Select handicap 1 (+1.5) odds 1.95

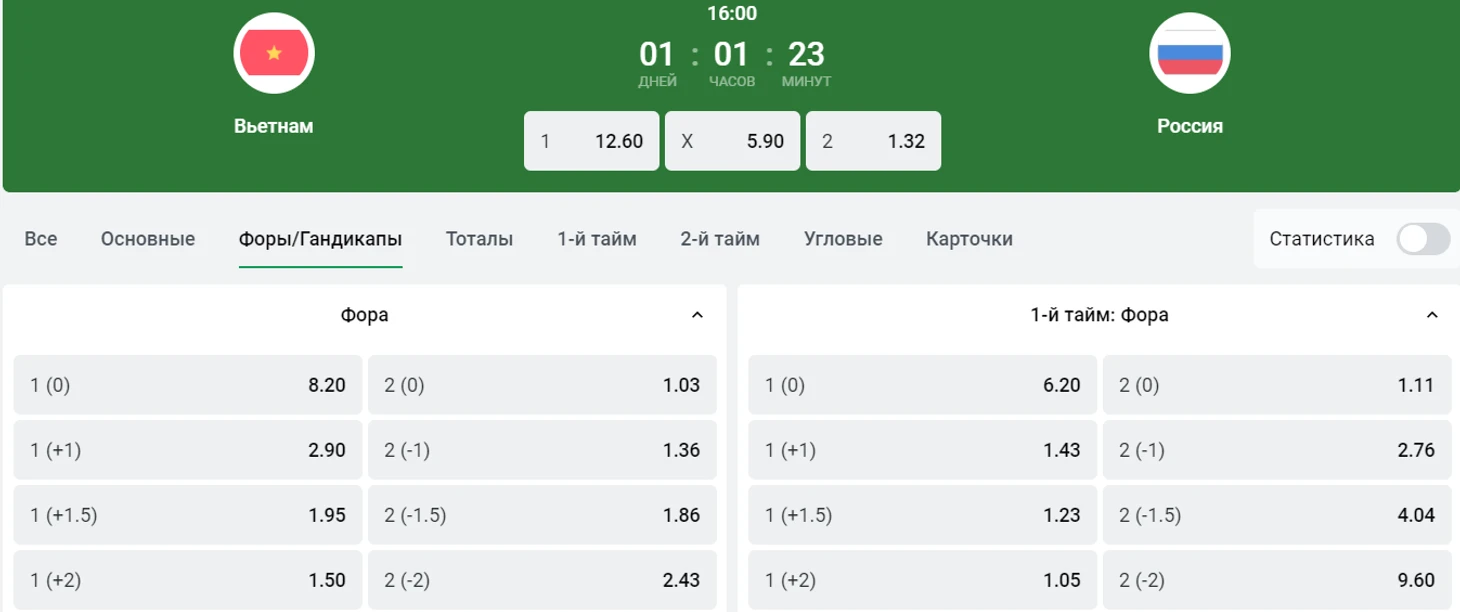pyautogui.click(x=188, y=515)
